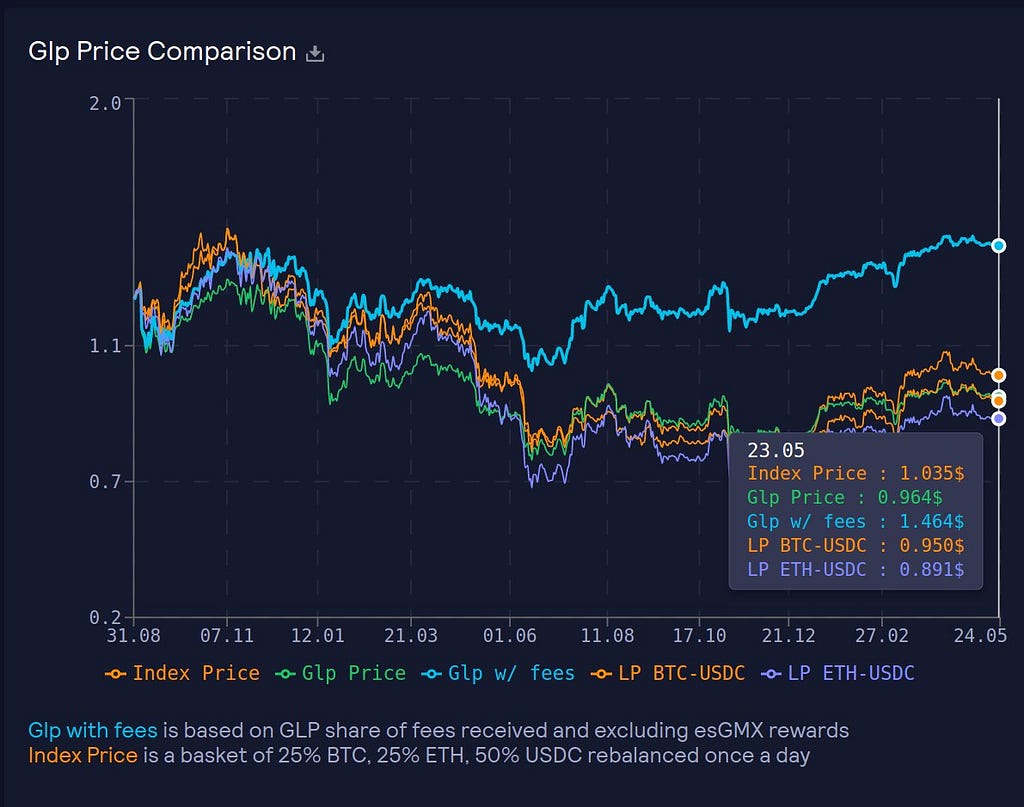Click the x-axis label '27.02'
Viewport: 1024px width, 807px height.
click(x=882, y=635)
